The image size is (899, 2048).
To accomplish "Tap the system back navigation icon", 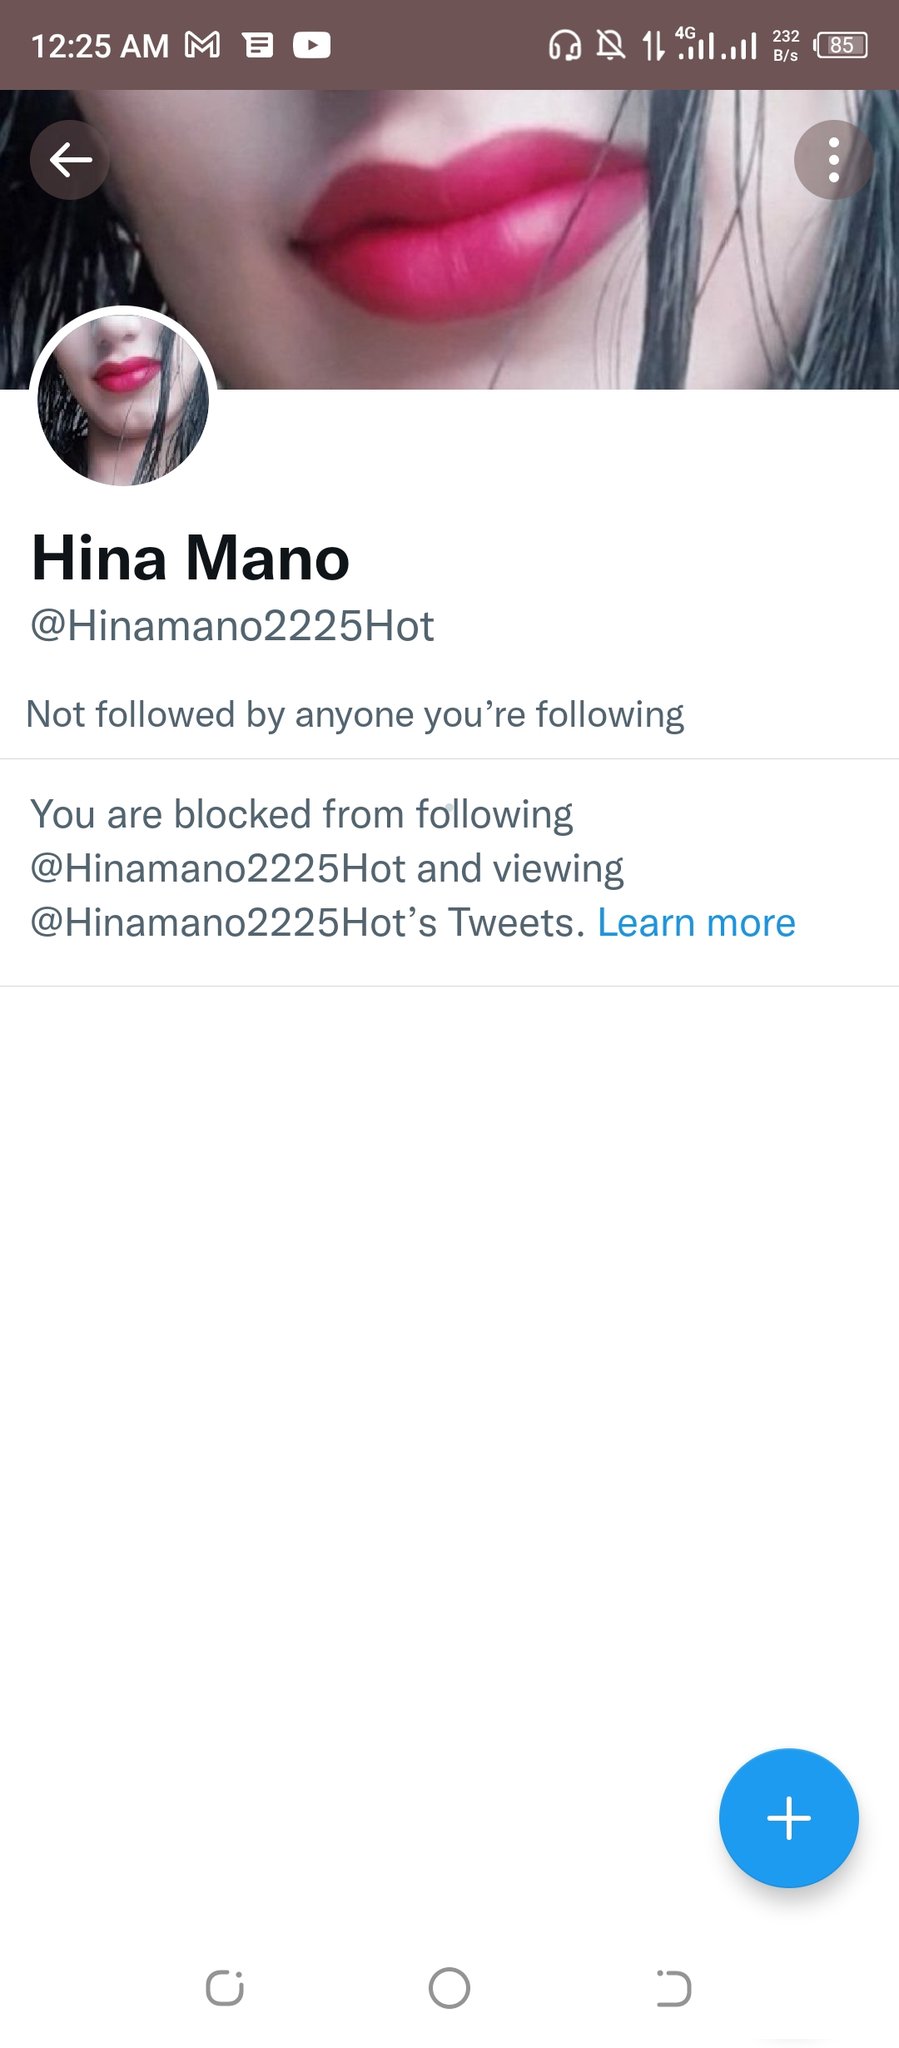I will [673, 1987].
